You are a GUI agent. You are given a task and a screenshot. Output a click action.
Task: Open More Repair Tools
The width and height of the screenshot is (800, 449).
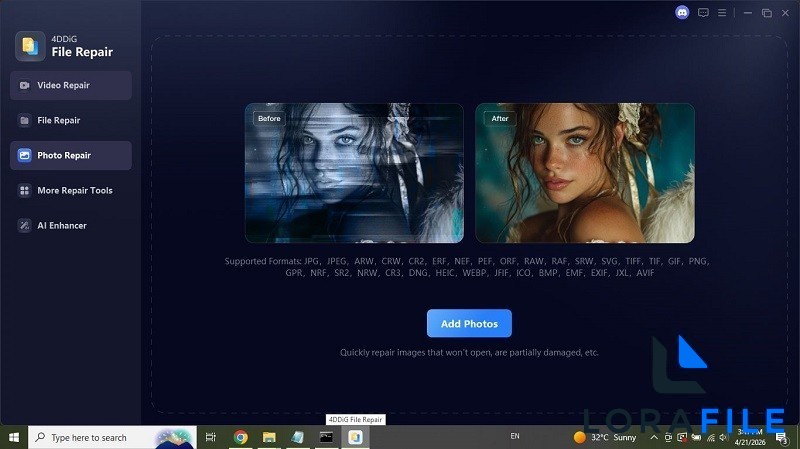click(x=70, y=190)
